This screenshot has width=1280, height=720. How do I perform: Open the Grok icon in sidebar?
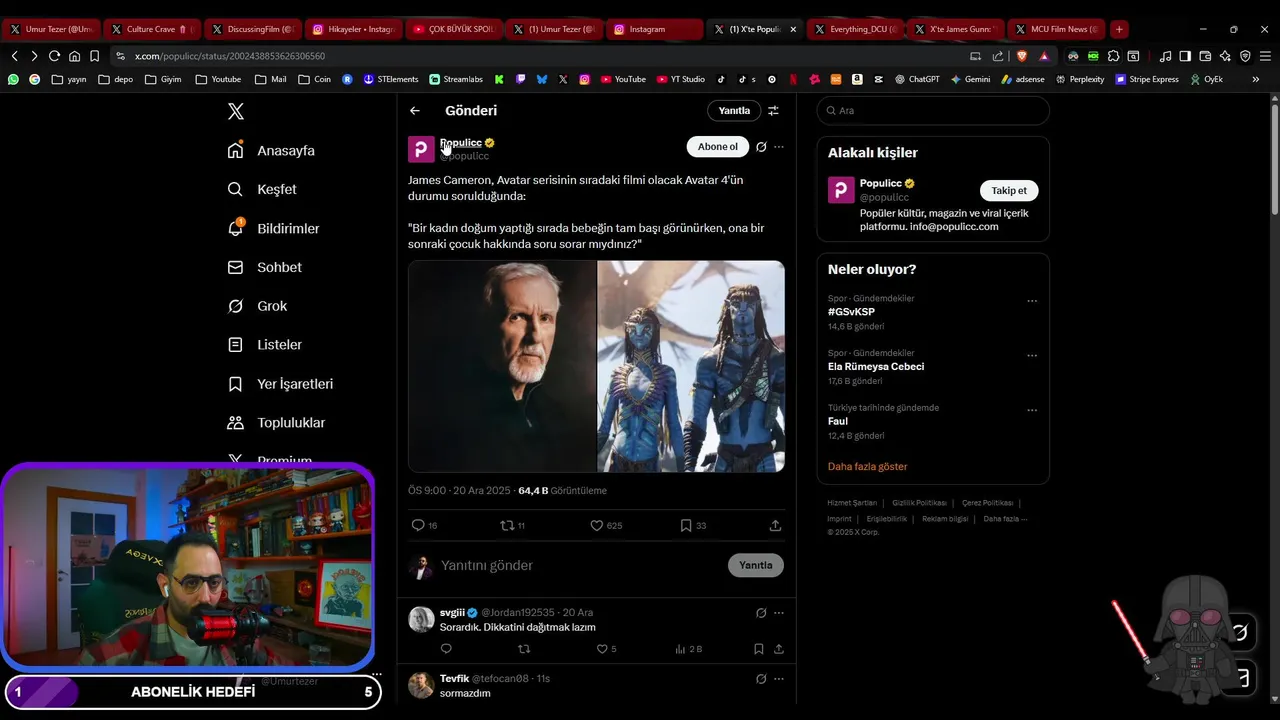coord(235,306)
